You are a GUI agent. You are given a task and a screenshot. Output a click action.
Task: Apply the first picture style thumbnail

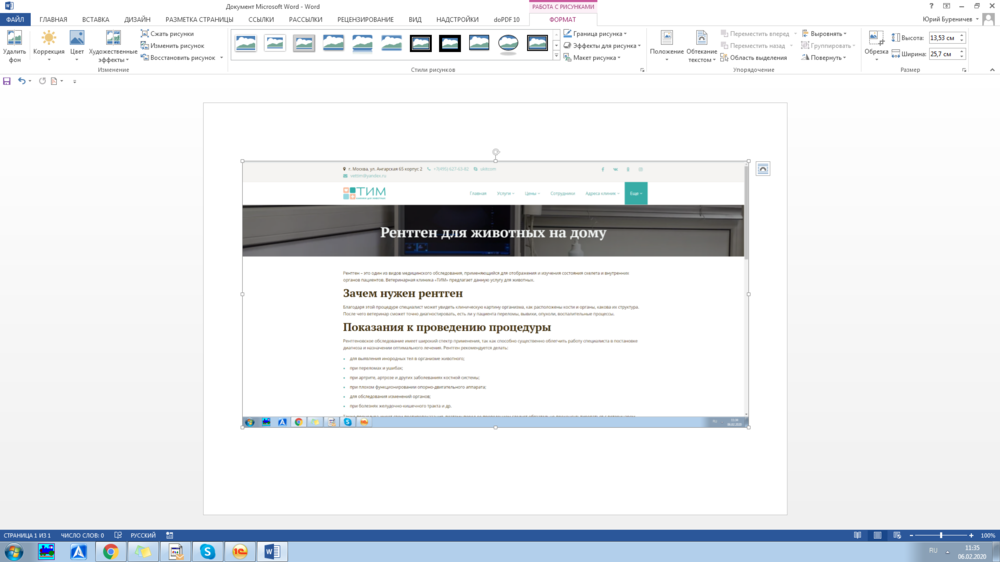pyautogui.click(x=246, y=43)
